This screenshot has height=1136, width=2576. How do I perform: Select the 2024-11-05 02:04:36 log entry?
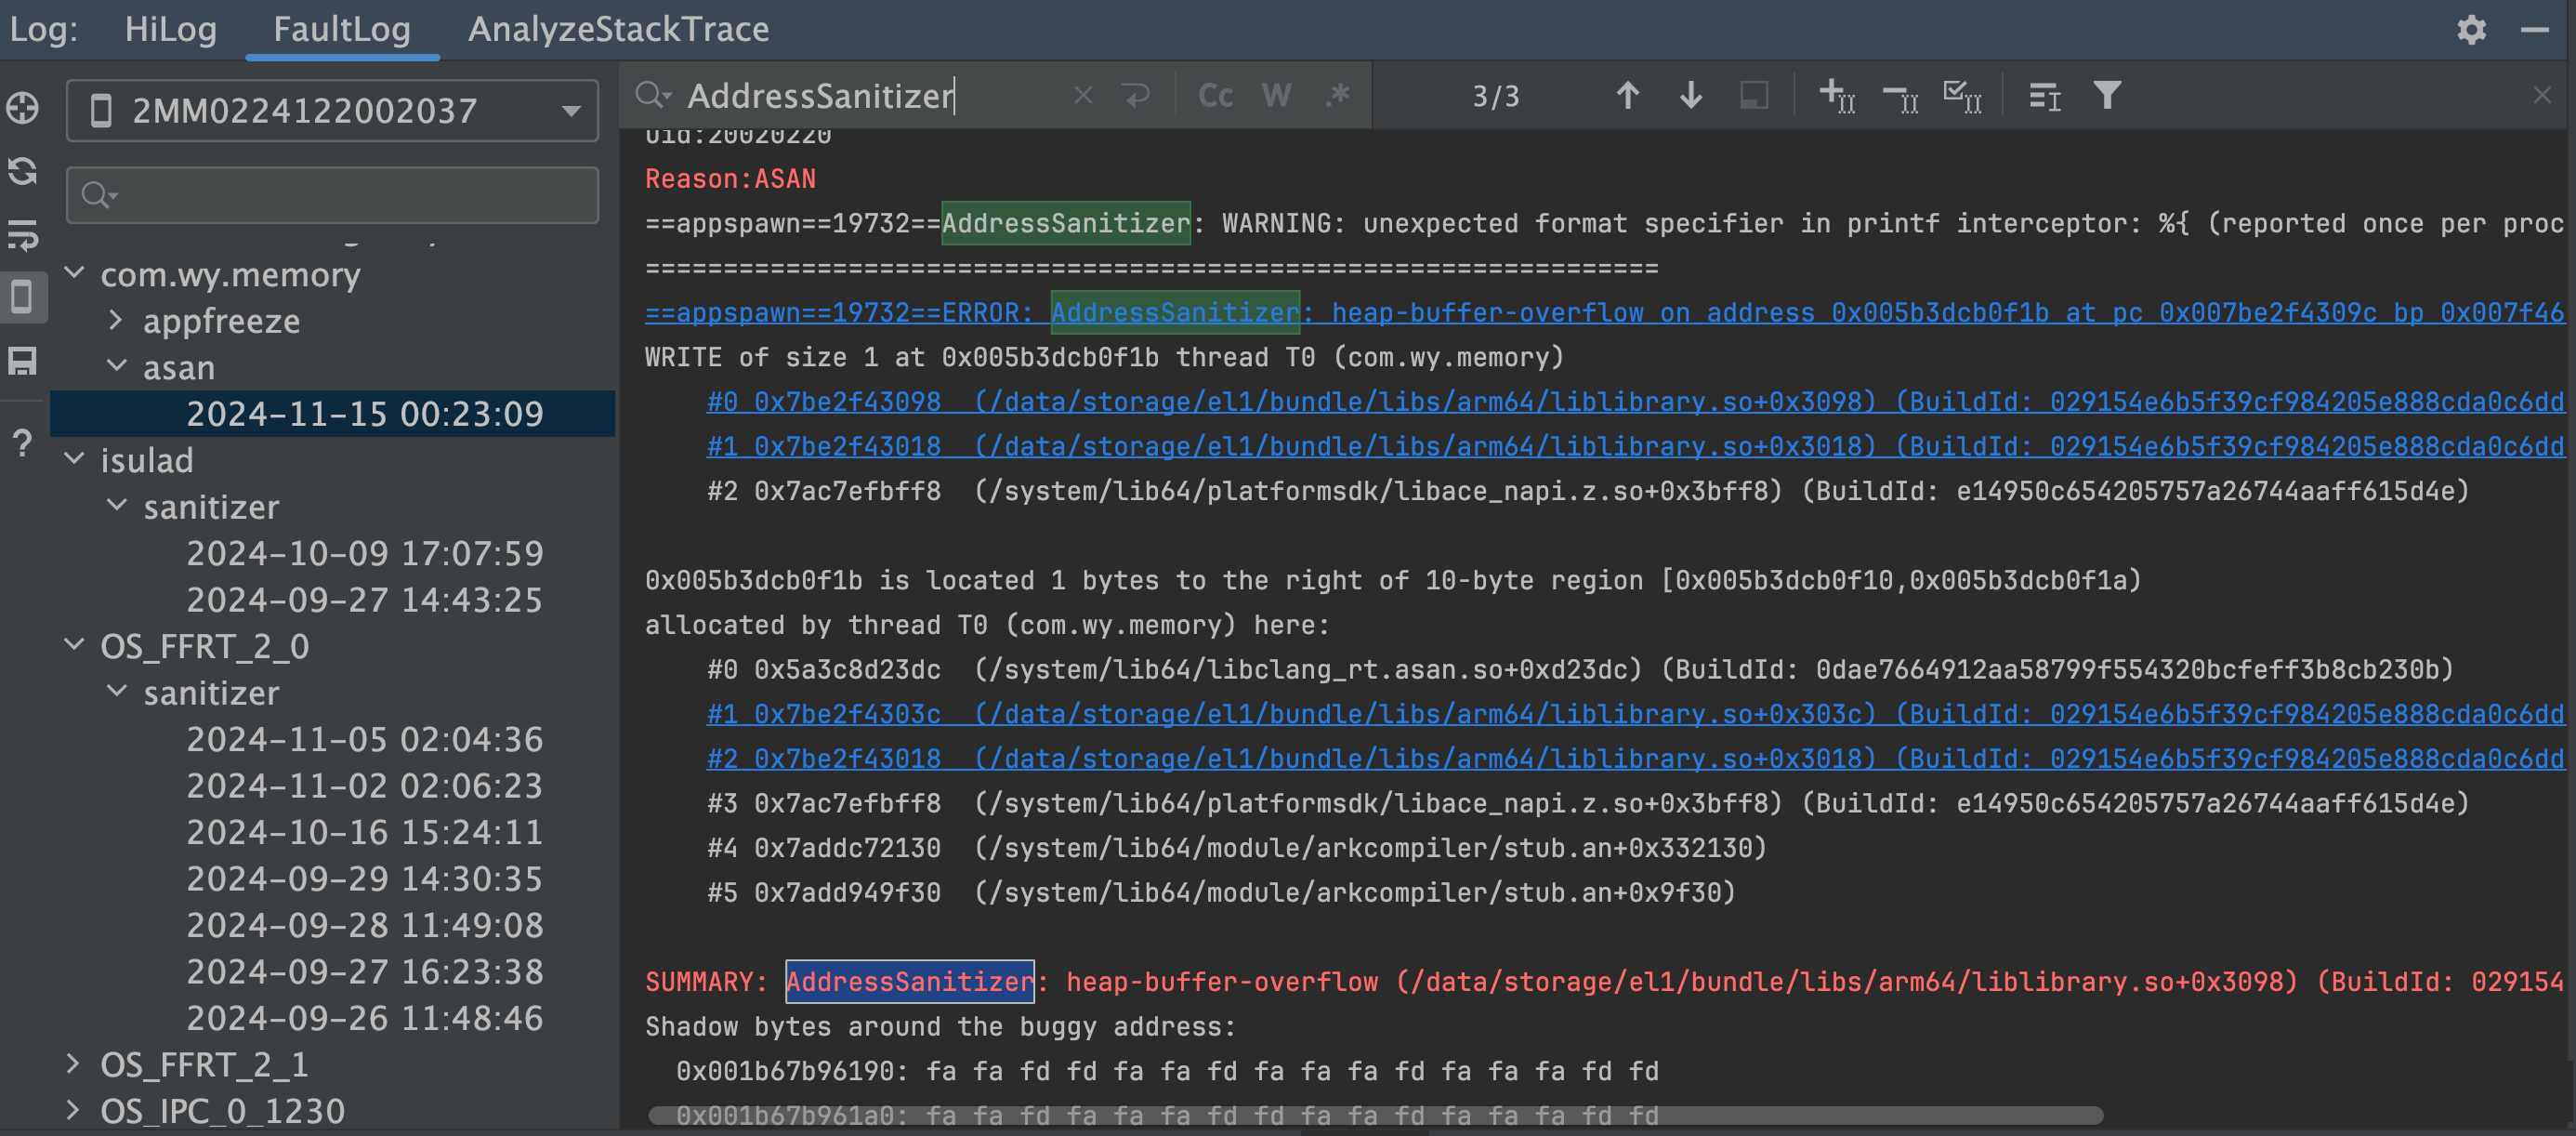click(x=364, y=739)
